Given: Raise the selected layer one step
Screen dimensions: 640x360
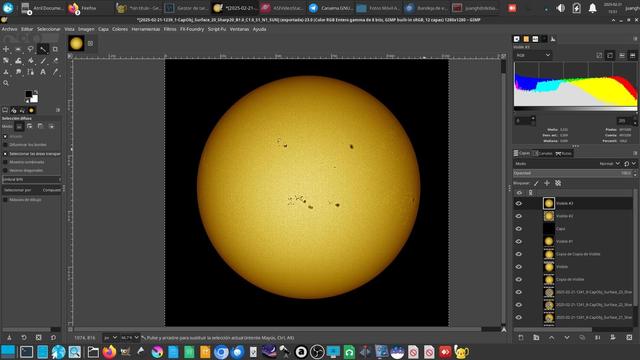Looking at the screenshot, I should click(x=551, y=338).
